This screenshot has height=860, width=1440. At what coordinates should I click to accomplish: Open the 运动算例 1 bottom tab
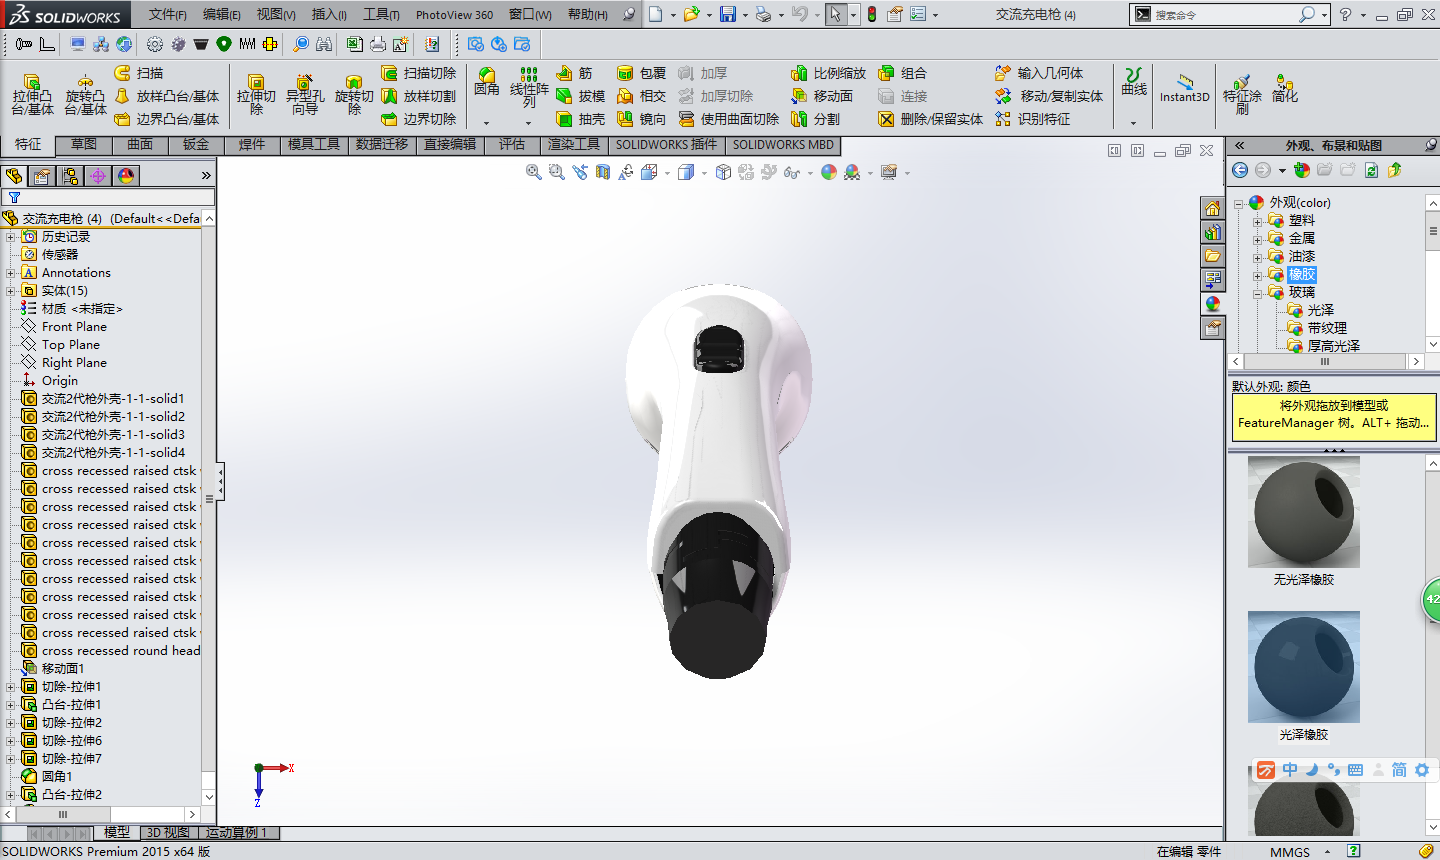pyautogui.click(x=237, y=832)
